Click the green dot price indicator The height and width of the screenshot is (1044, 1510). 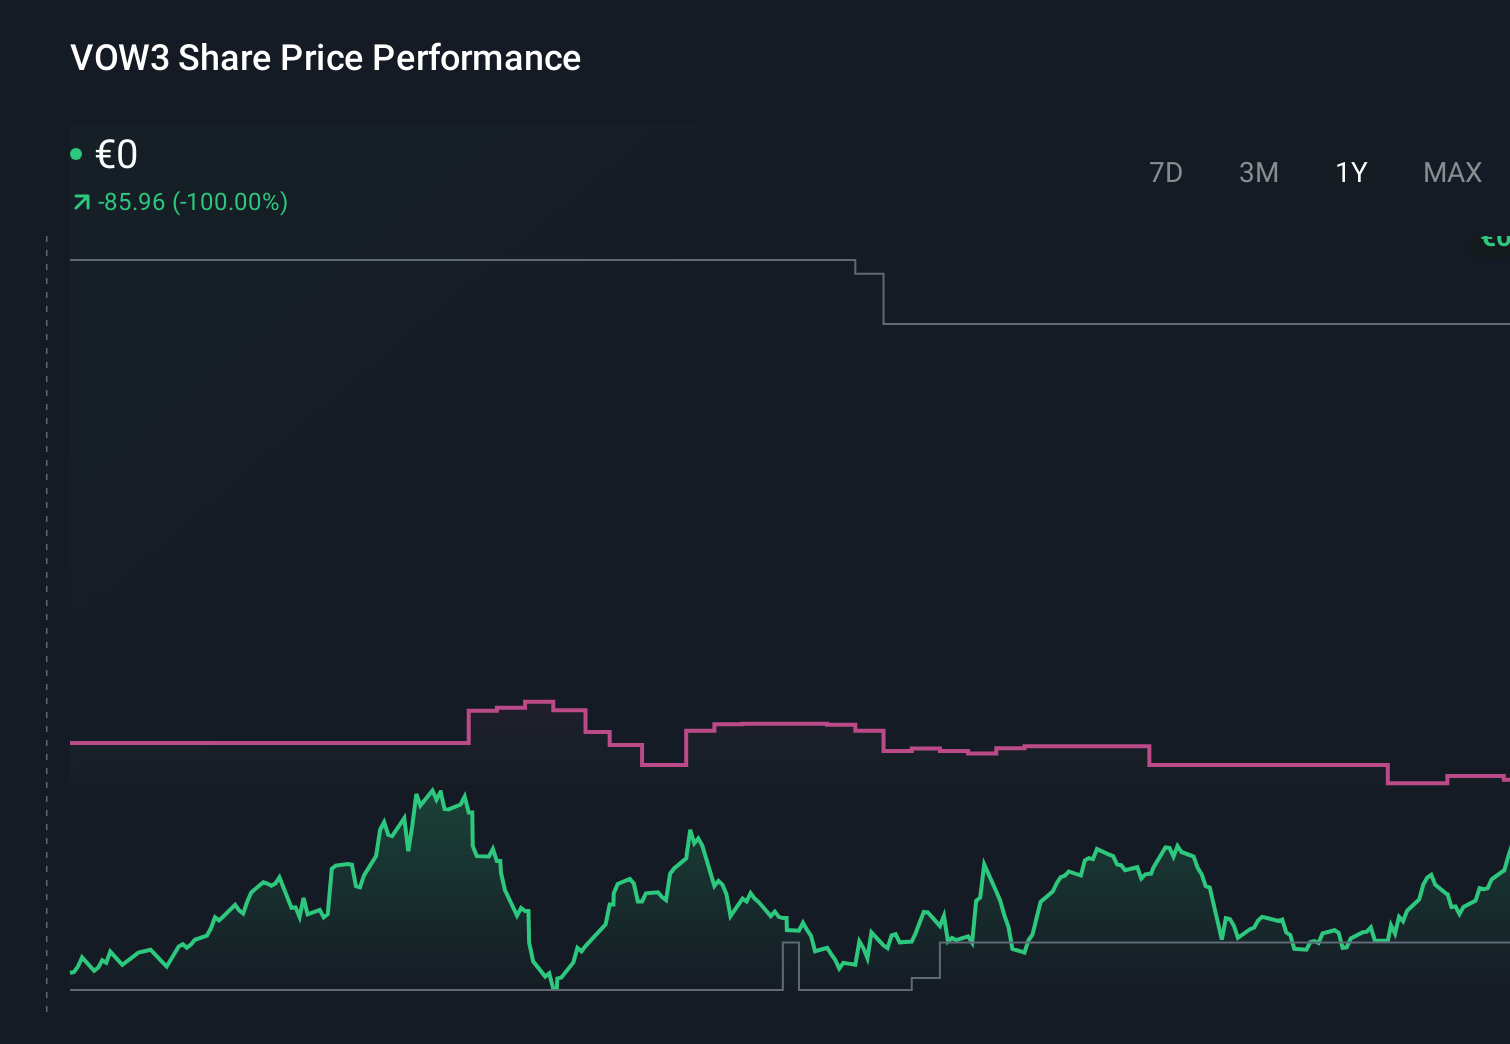coord(77,153)
